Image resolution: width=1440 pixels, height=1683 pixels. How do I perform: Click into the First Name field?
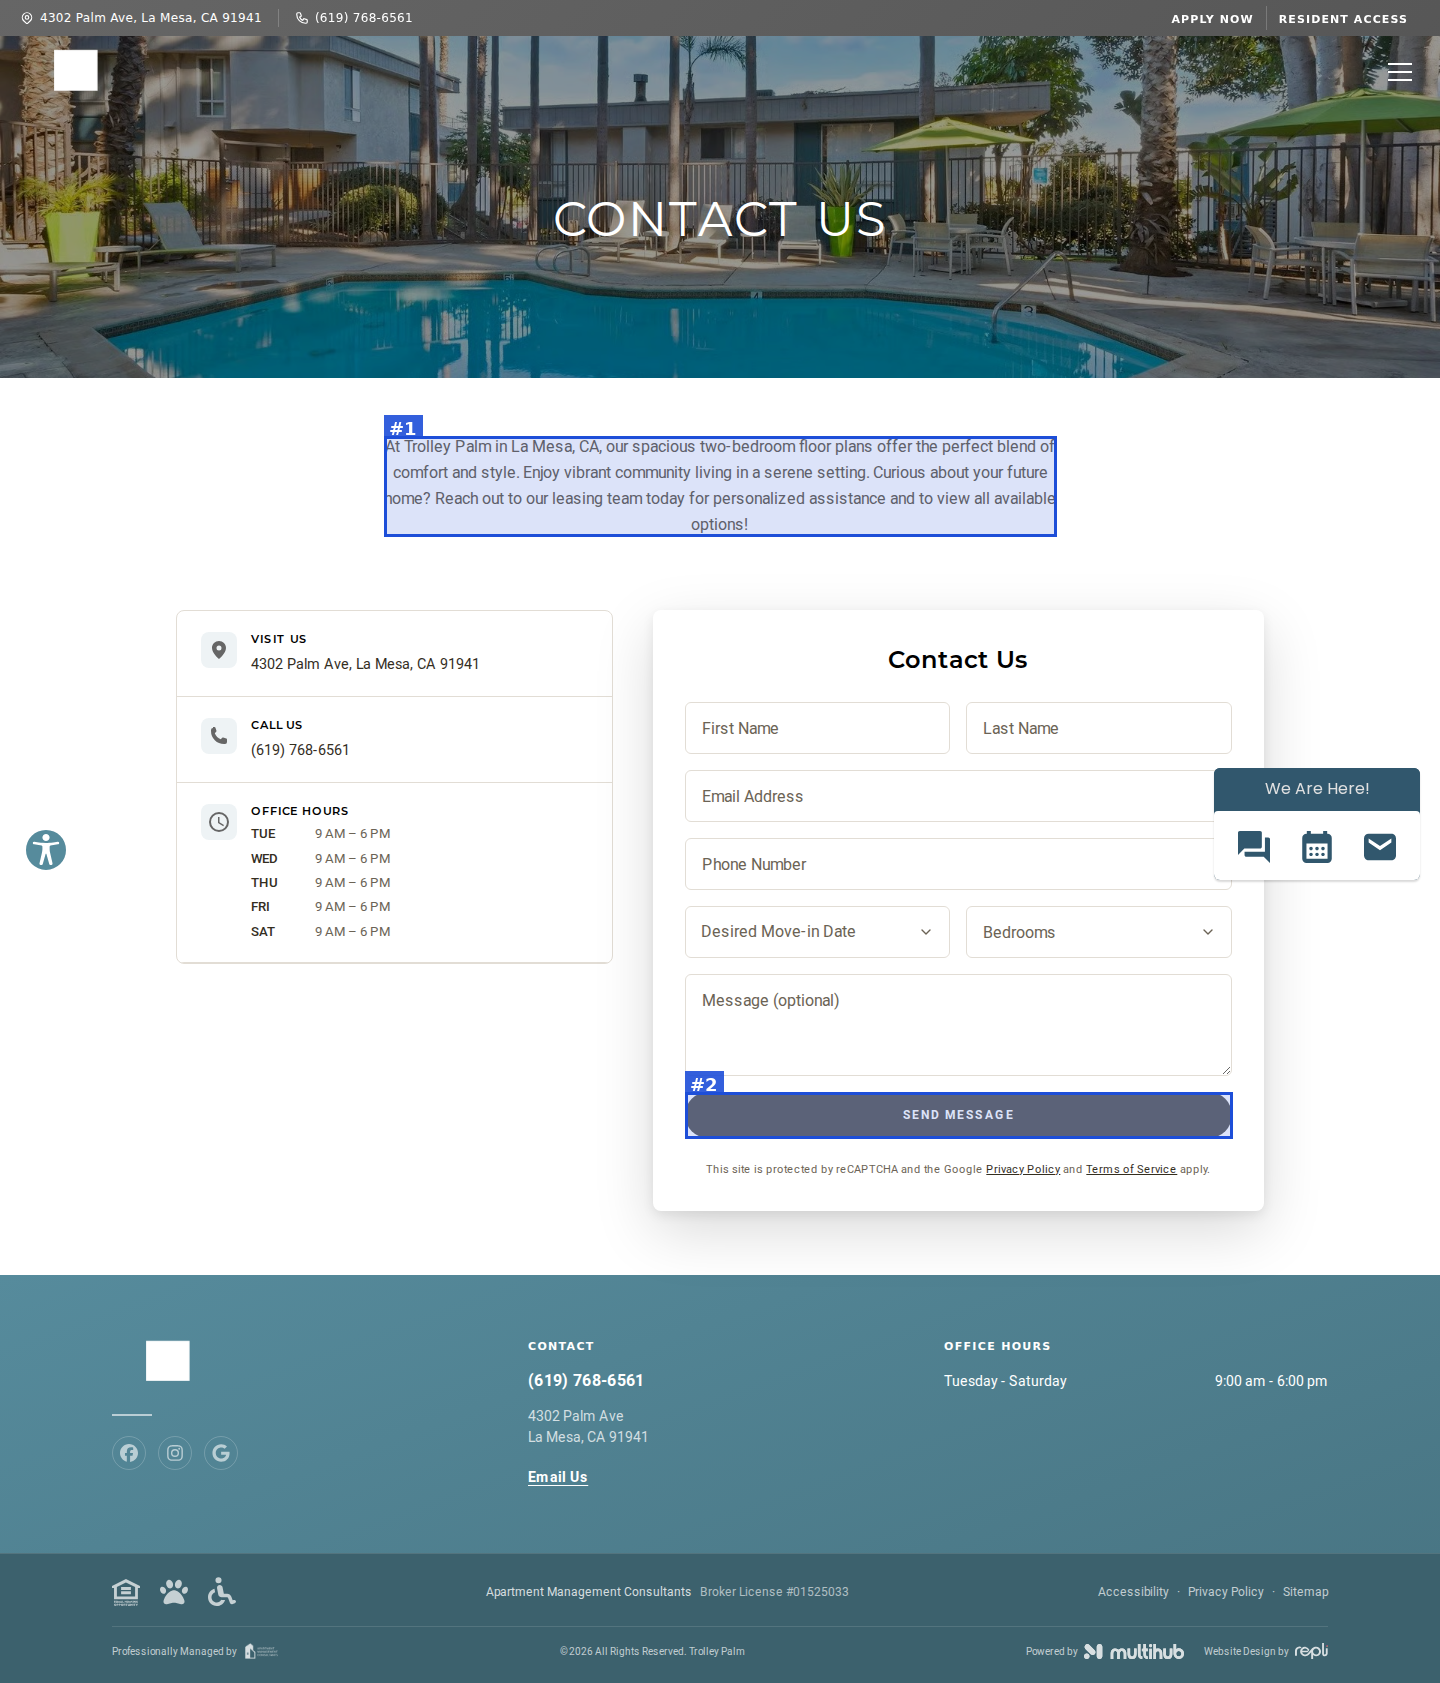pyautogui.click(x=817, y=728)
